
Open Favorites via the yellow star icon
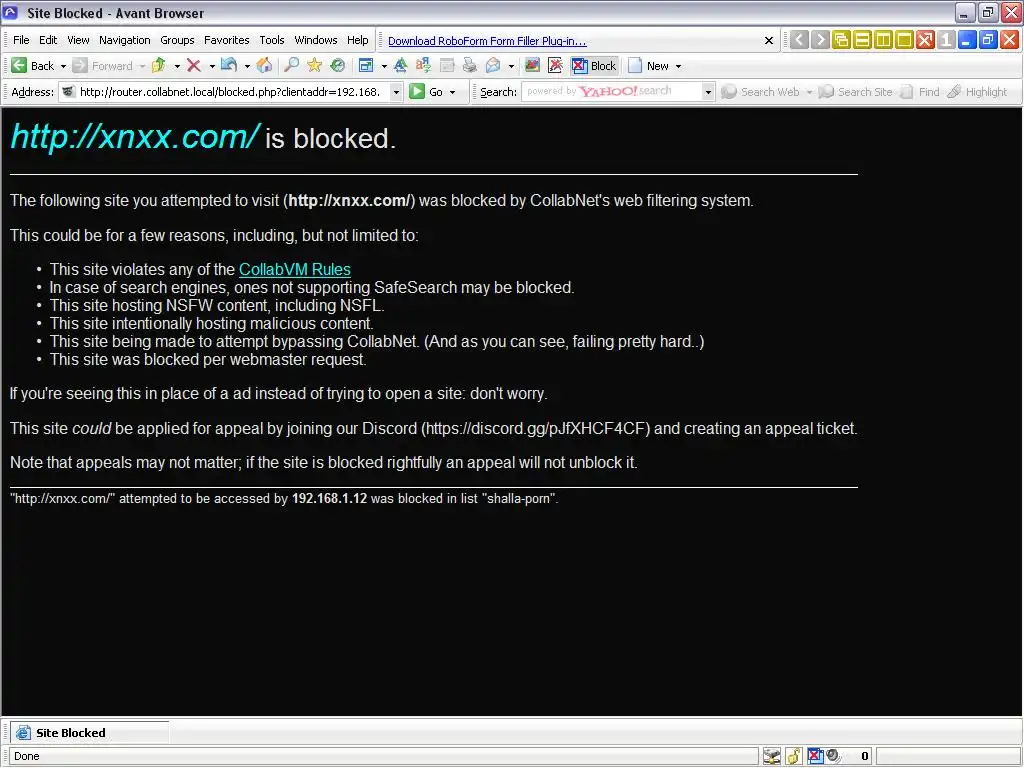coord(315,66)
